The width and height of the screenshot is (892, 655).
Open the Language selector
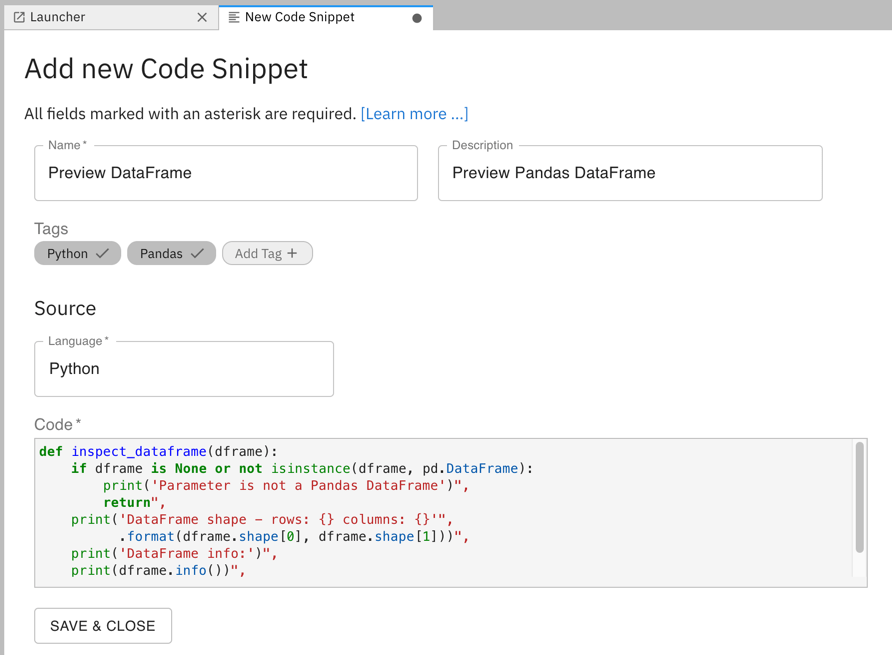(x=184, y=368)
